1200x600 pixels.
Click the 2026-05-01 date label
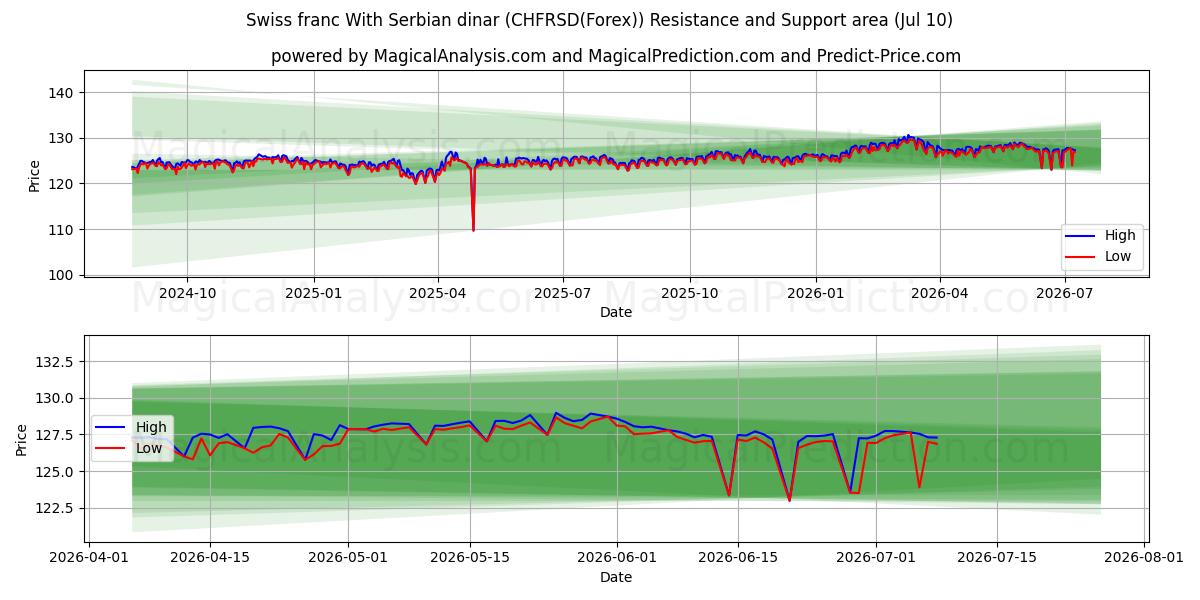tap(348, 558)
